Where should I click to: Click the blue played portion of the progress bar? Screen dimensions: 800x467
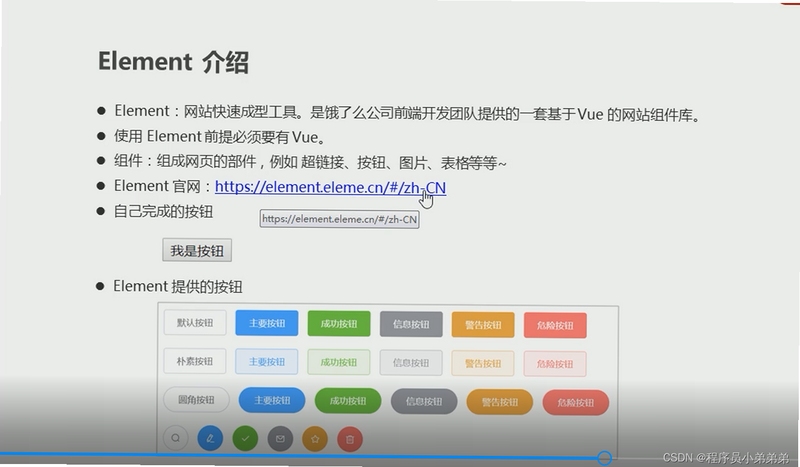click(298, 455)
